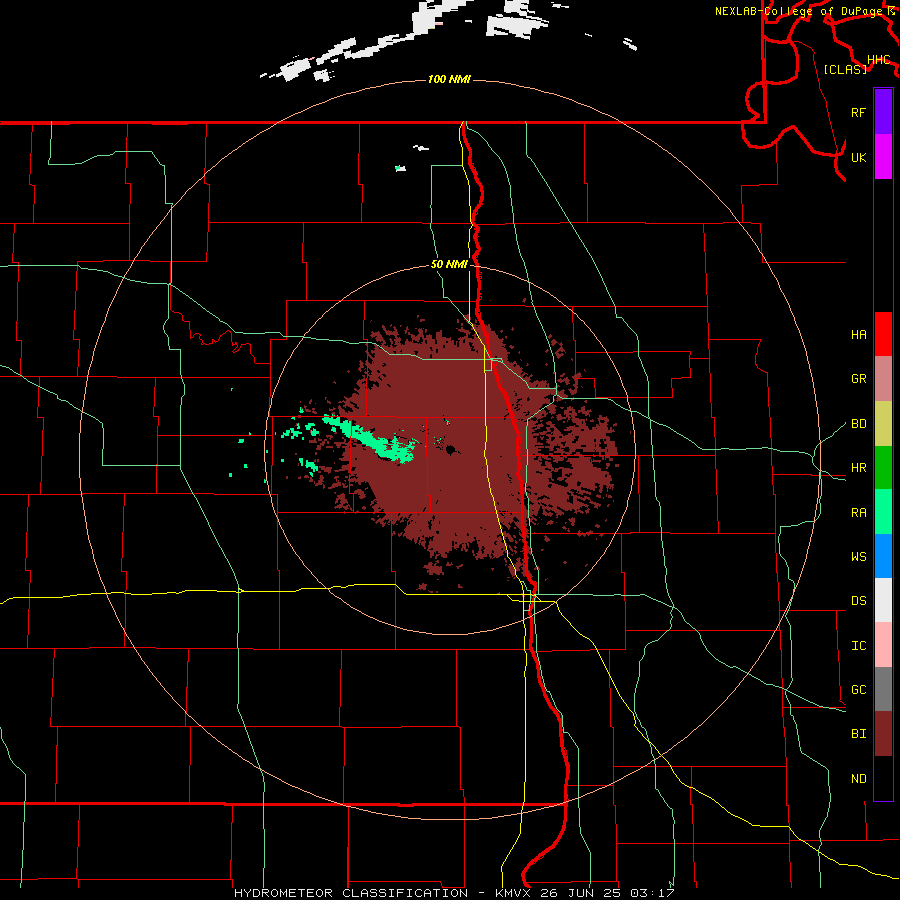Click the WS legend label
Viewport: 900px width, 900px height.
[858, 557]
